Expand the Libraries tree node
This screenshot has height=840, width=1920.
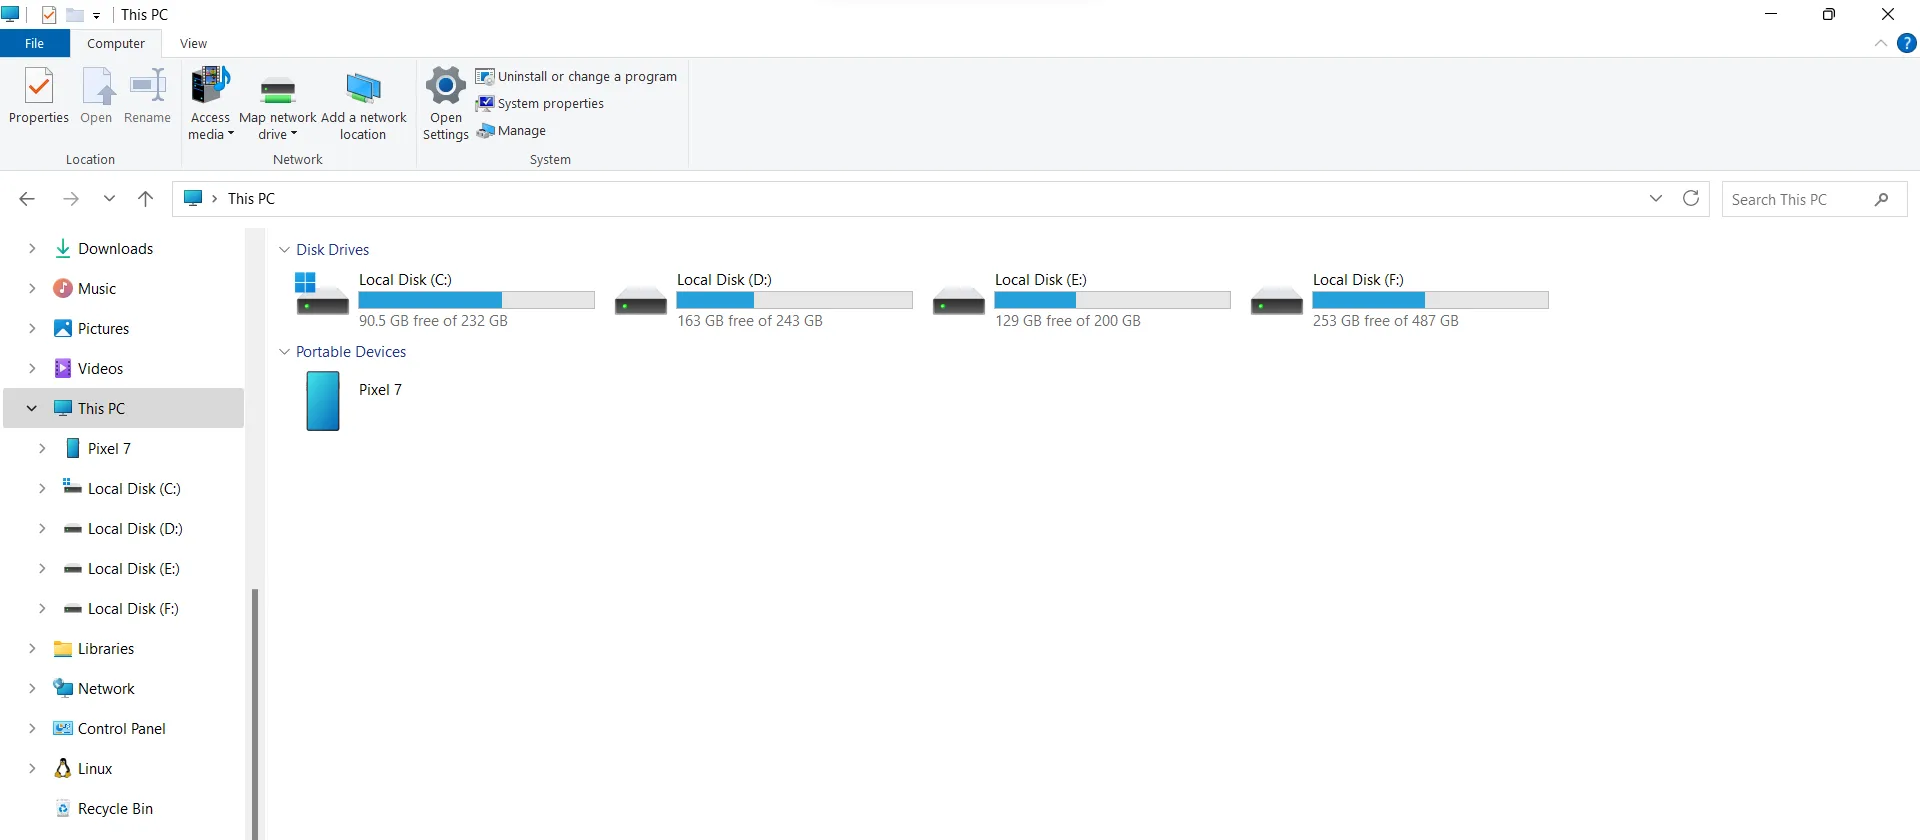coord(32,648)
